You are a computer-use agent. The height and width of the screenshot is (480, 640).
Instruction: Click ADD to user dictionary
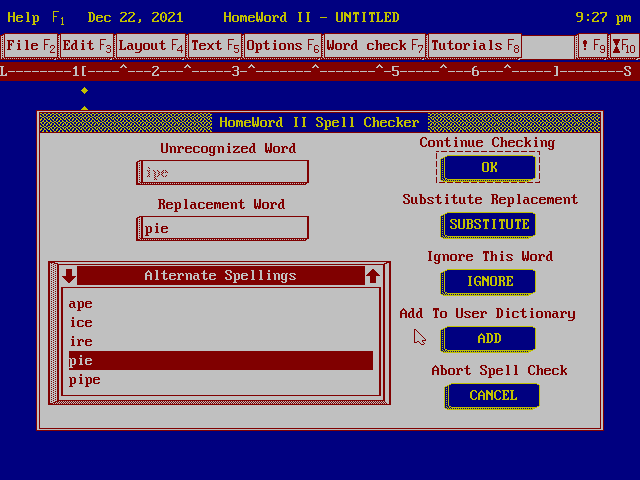click(x=489, y=339)
